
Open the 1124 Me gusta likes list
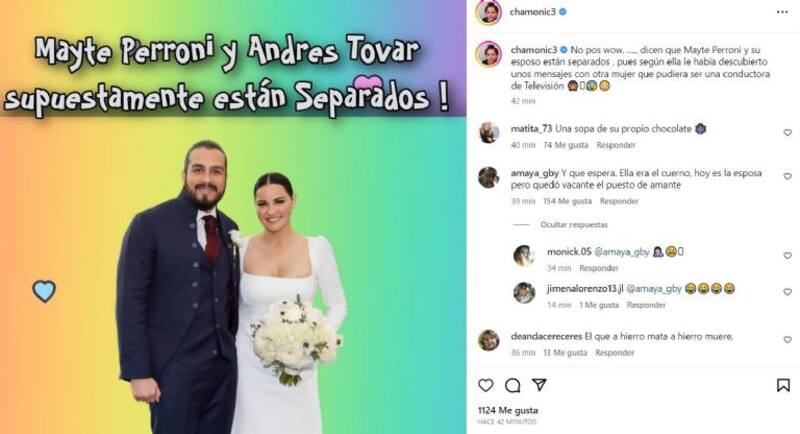point(508,410)
